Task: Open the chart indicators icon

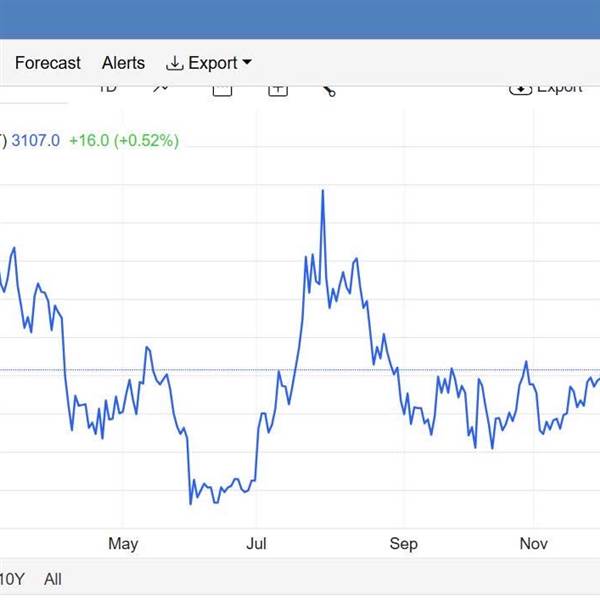Action: click(x=329, y=90)
